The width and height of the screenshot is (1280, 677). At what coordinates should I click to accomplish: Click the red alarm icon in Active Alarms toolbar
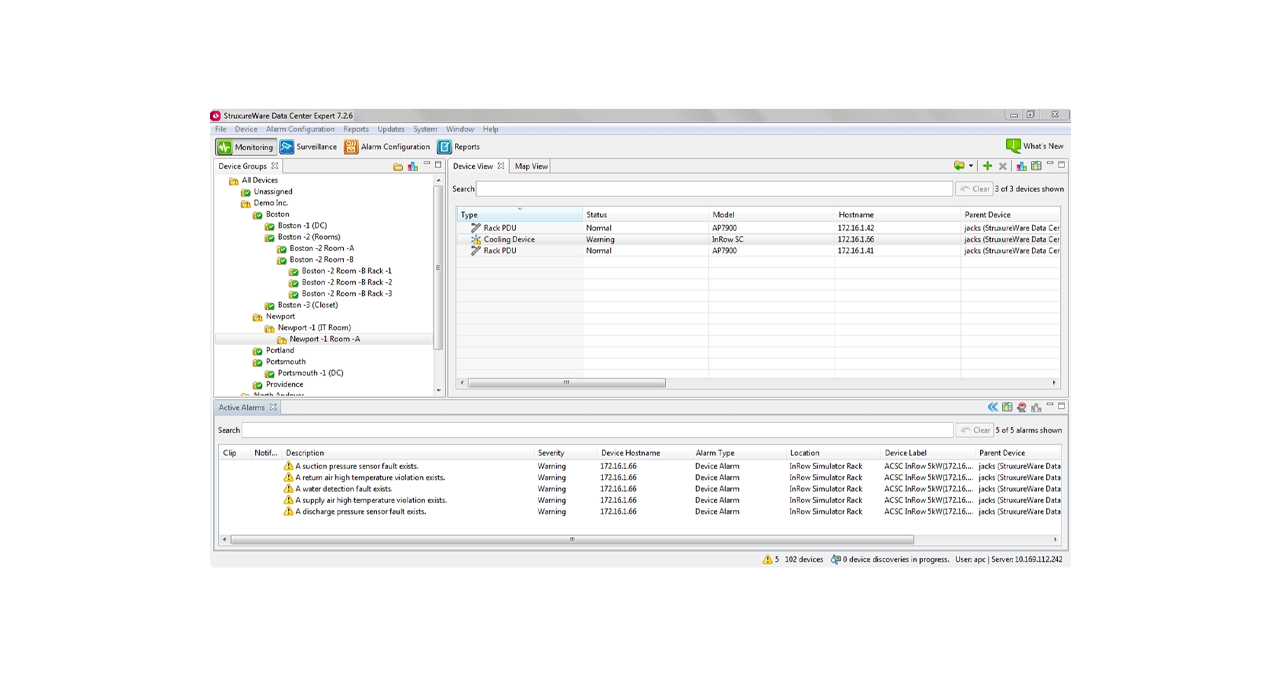point(1021,407)
